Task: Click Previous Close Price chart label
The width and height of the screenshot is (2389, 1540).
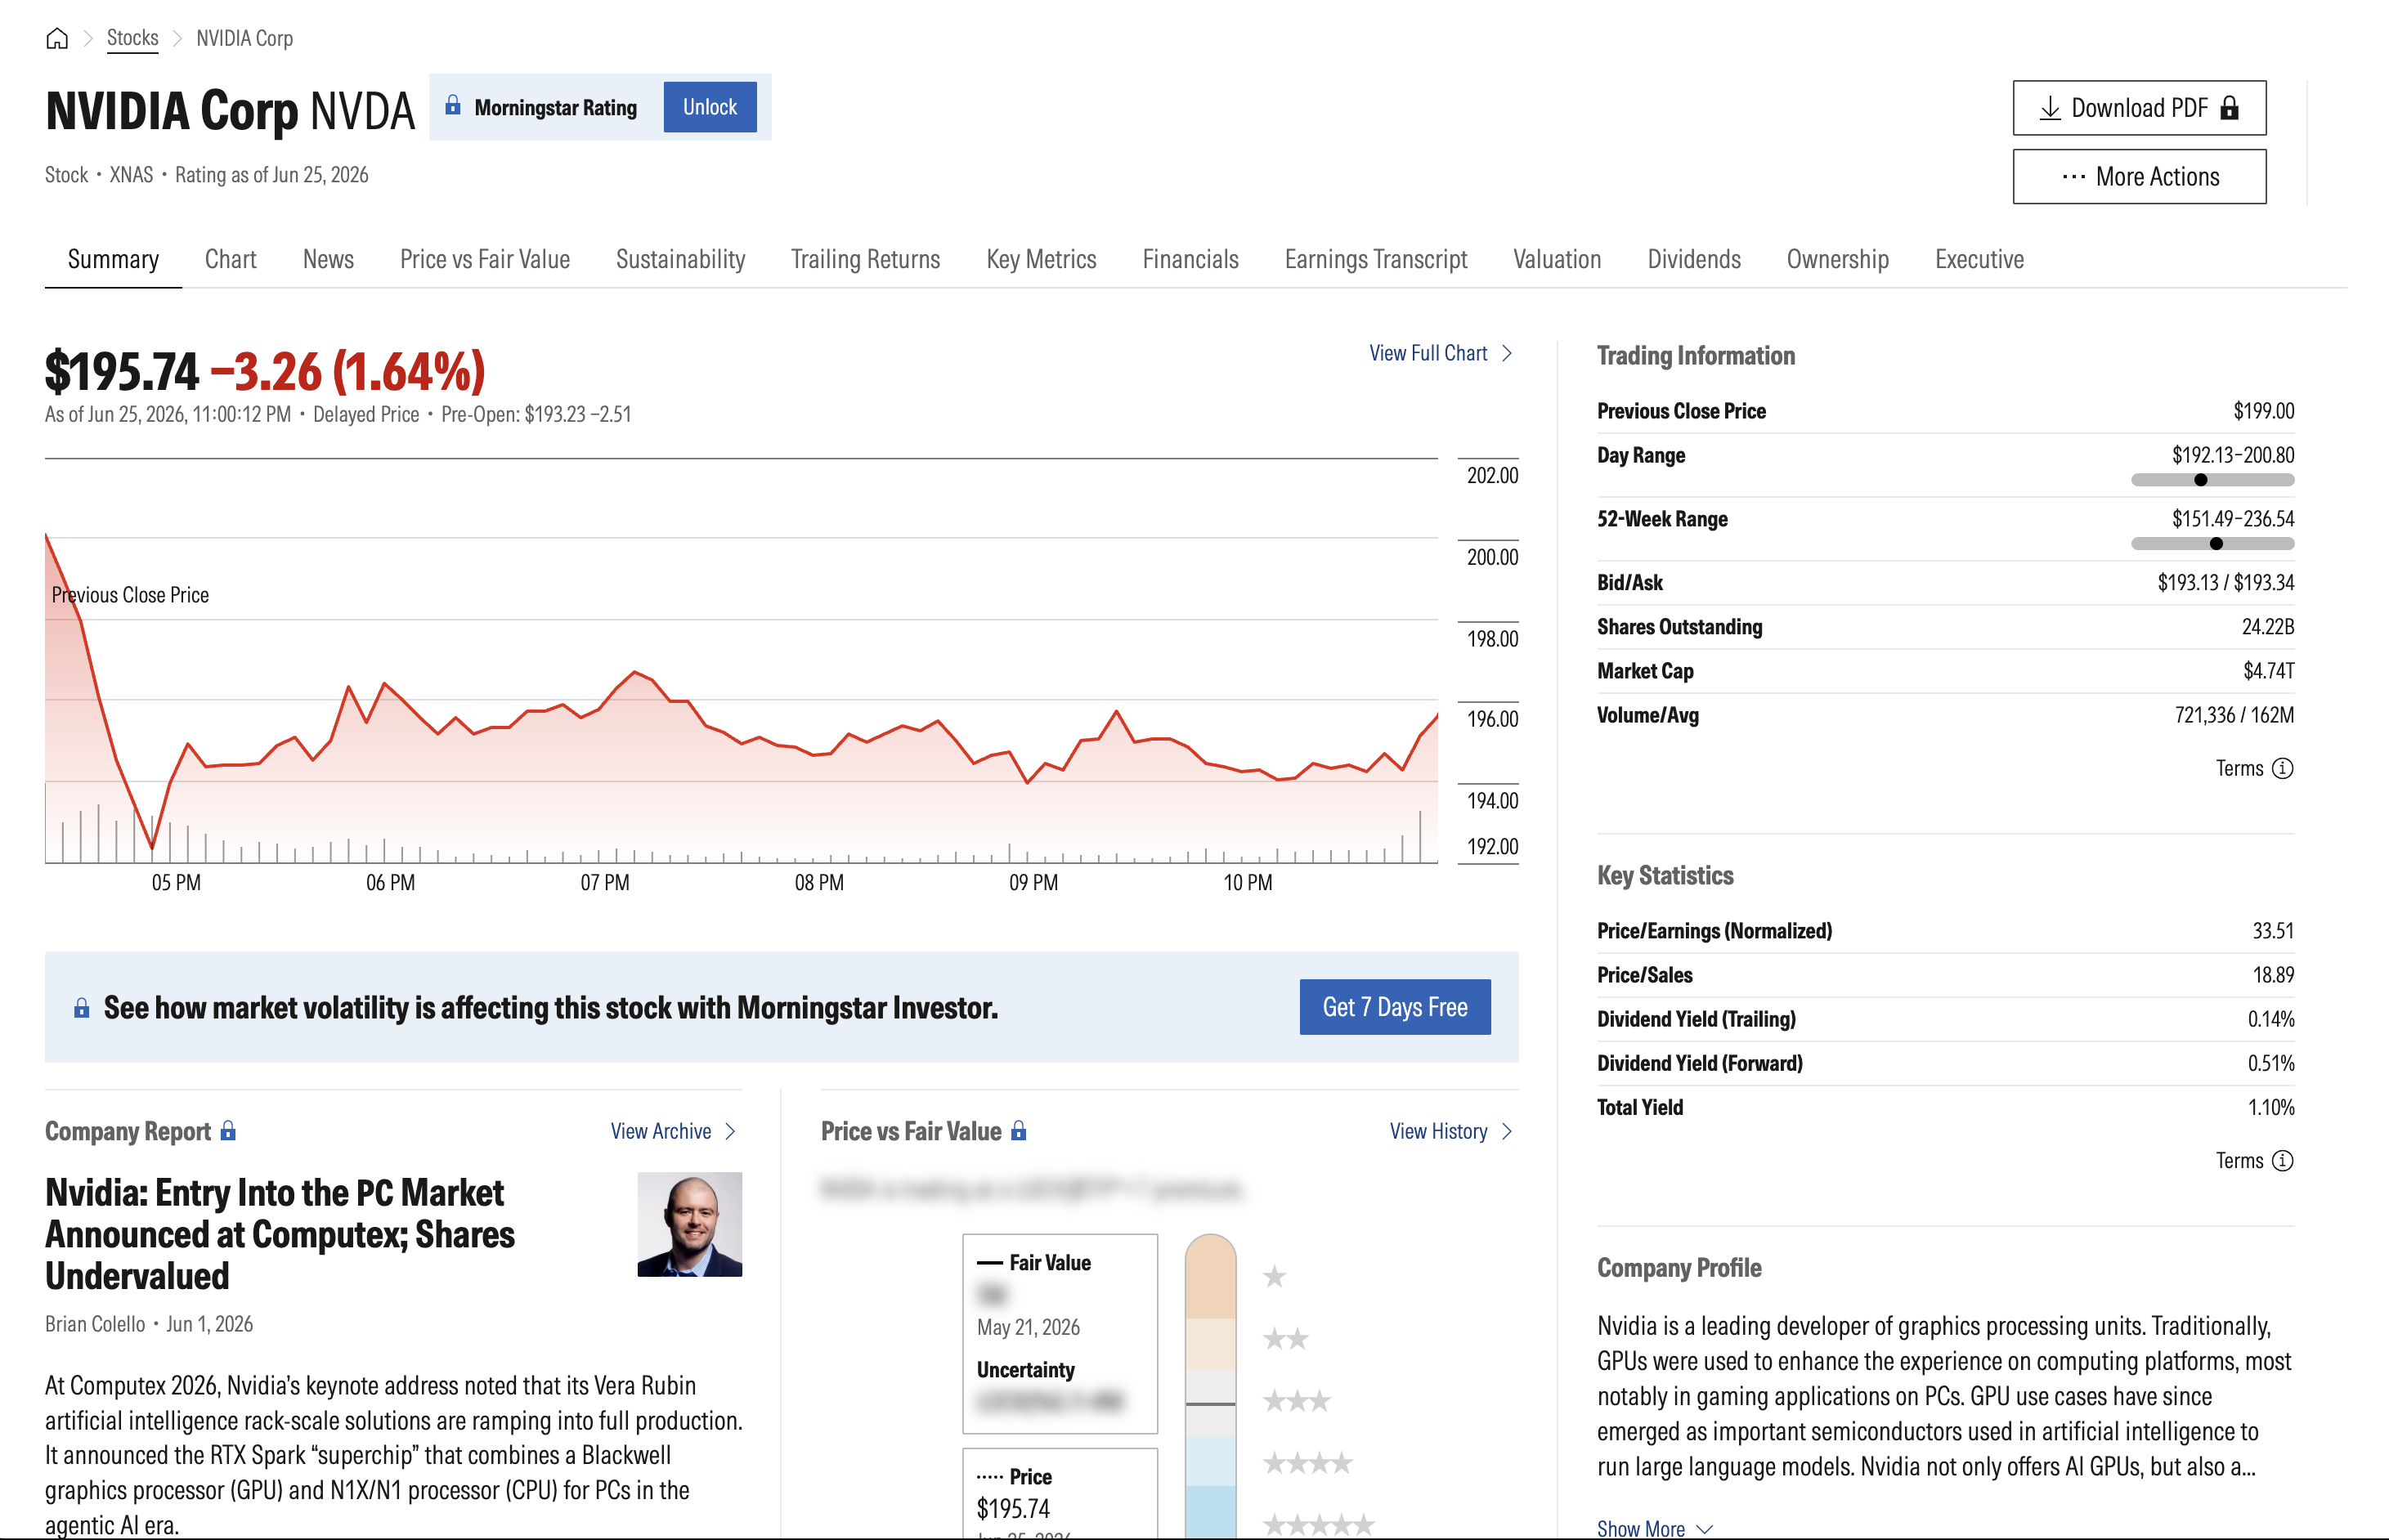Action: pyautogui.click(x=130, y=595)
